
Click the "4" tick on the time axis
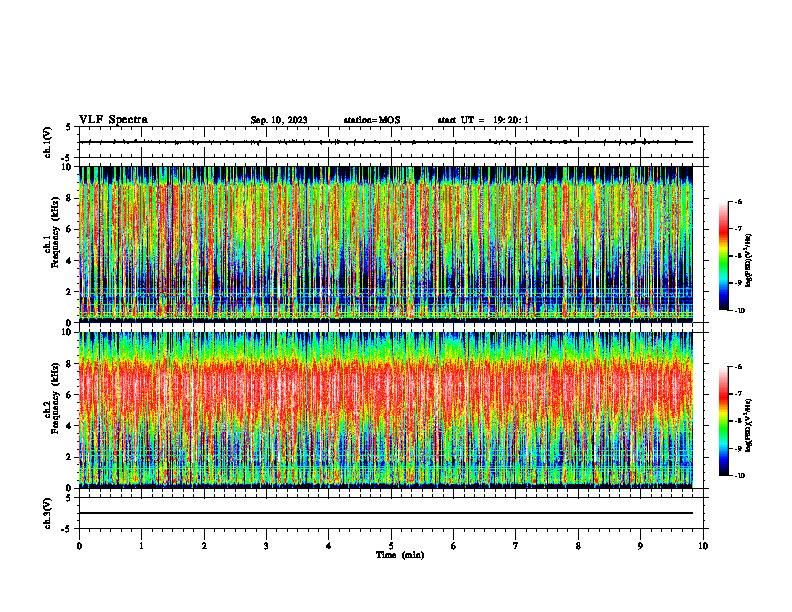328,546
